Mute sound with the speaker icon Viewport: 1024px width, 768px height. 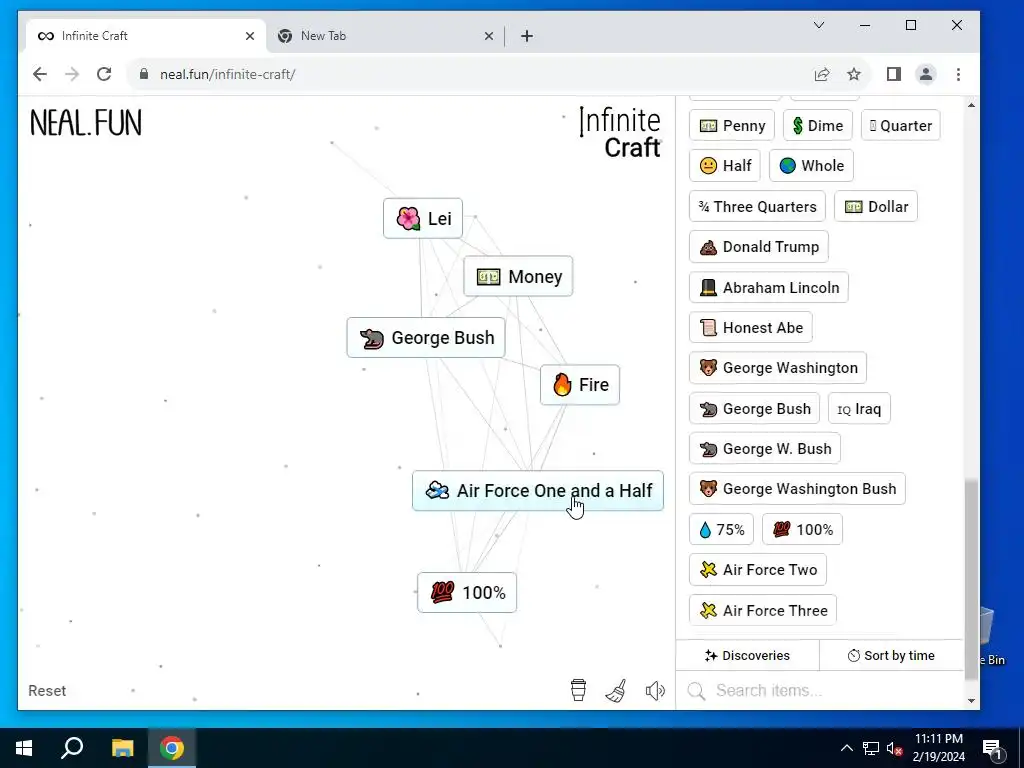[x=655, y=690]
